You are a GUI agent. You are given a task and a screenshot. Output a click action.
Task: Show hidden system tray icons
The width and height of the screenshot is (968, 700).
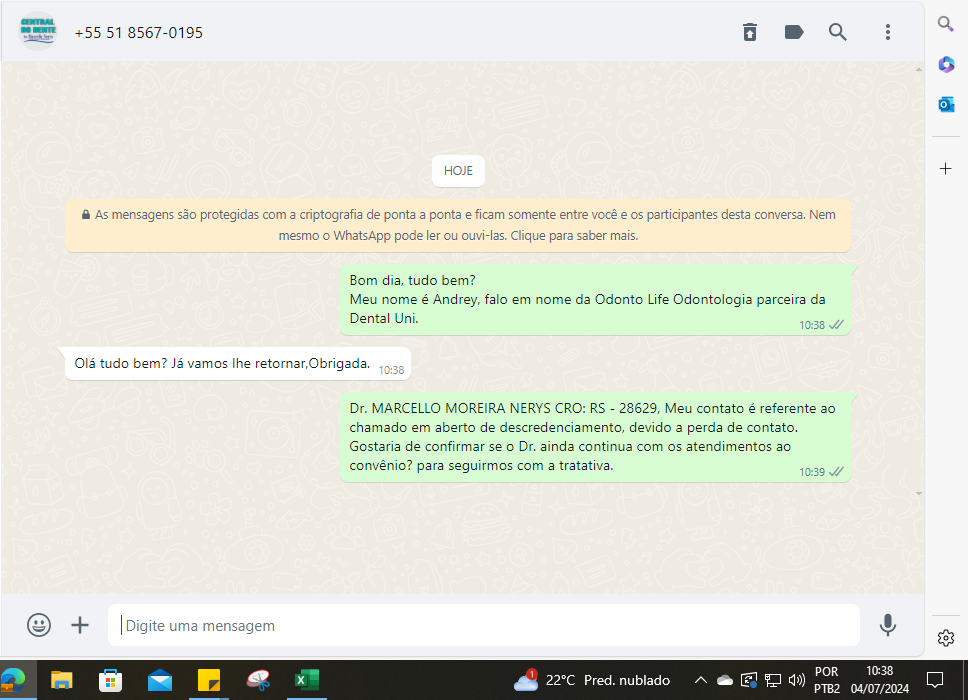tap(700, 680)
